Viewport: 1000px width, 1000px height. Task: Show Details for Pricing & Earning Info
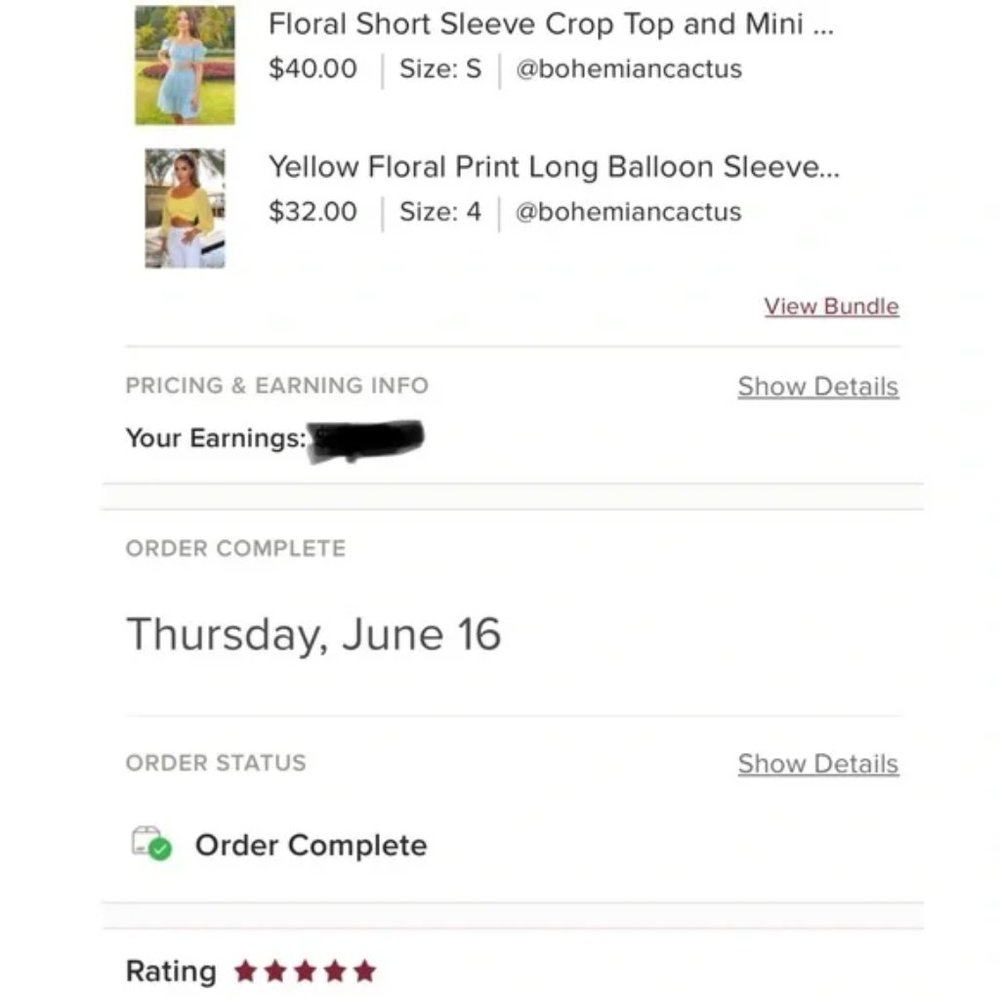818,387
